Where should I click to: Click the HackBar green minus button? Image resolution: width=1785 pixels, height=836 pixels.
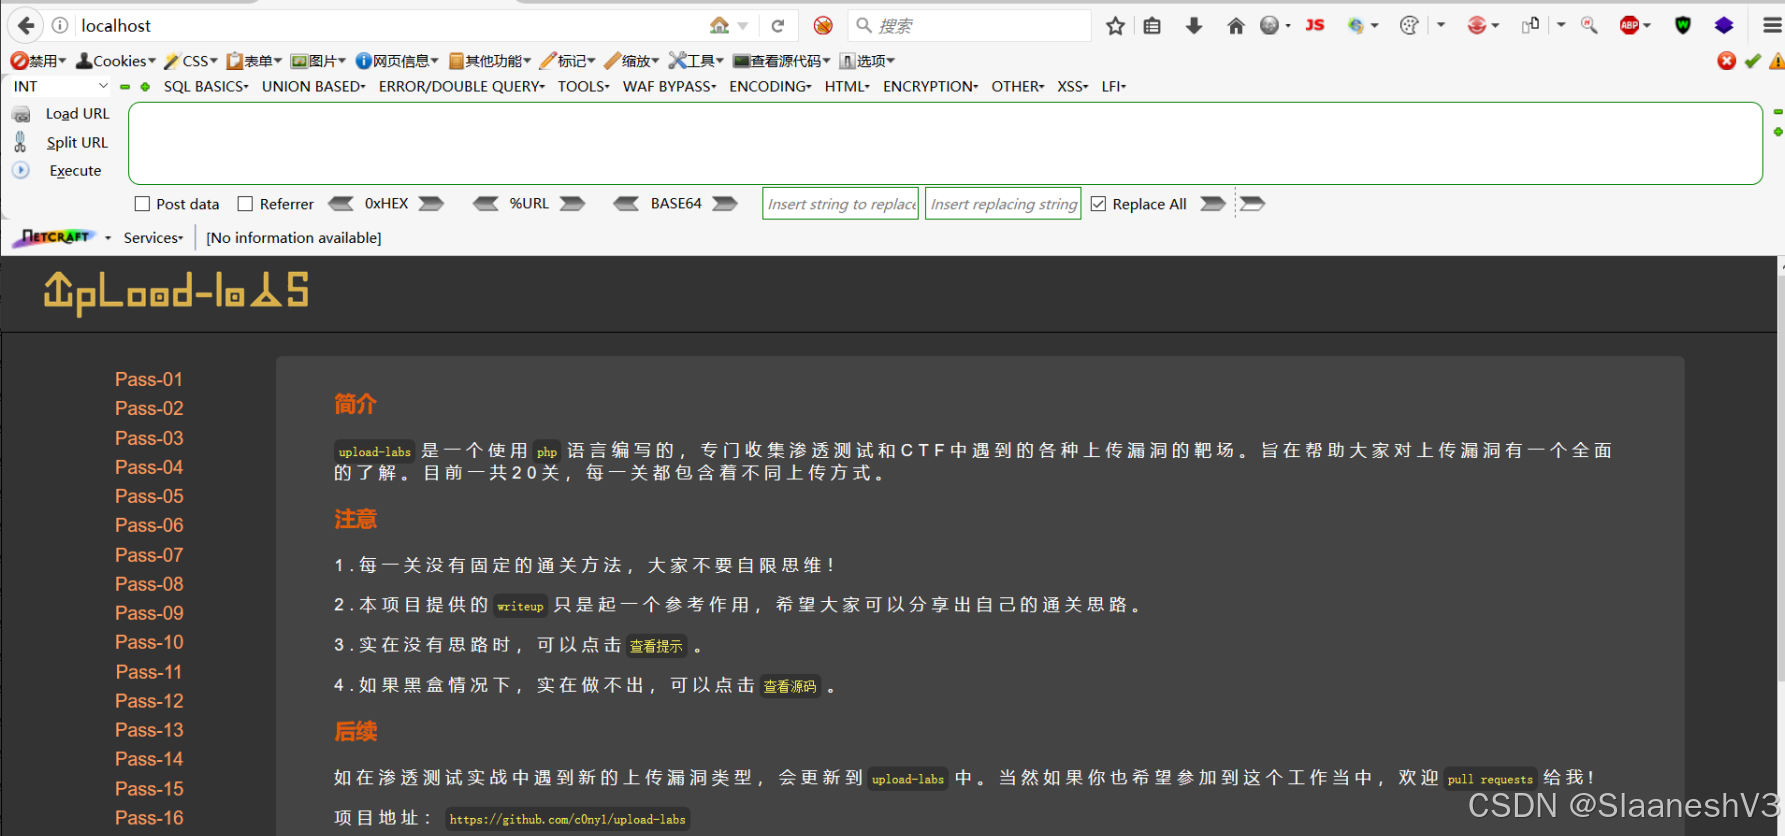tap(125, 87)
